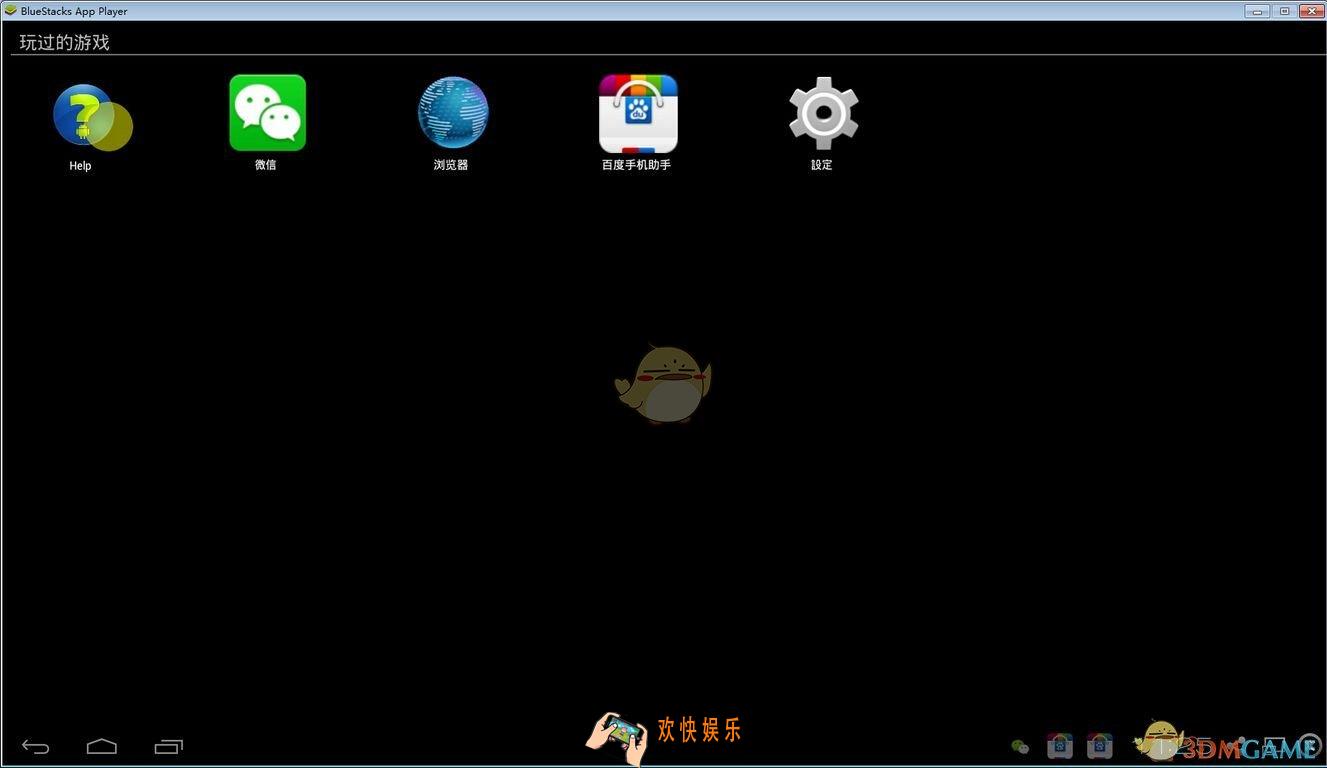Open the 百度手机助手 app
This screenshot has height=768, width=1327.
[x=638, y=113]
